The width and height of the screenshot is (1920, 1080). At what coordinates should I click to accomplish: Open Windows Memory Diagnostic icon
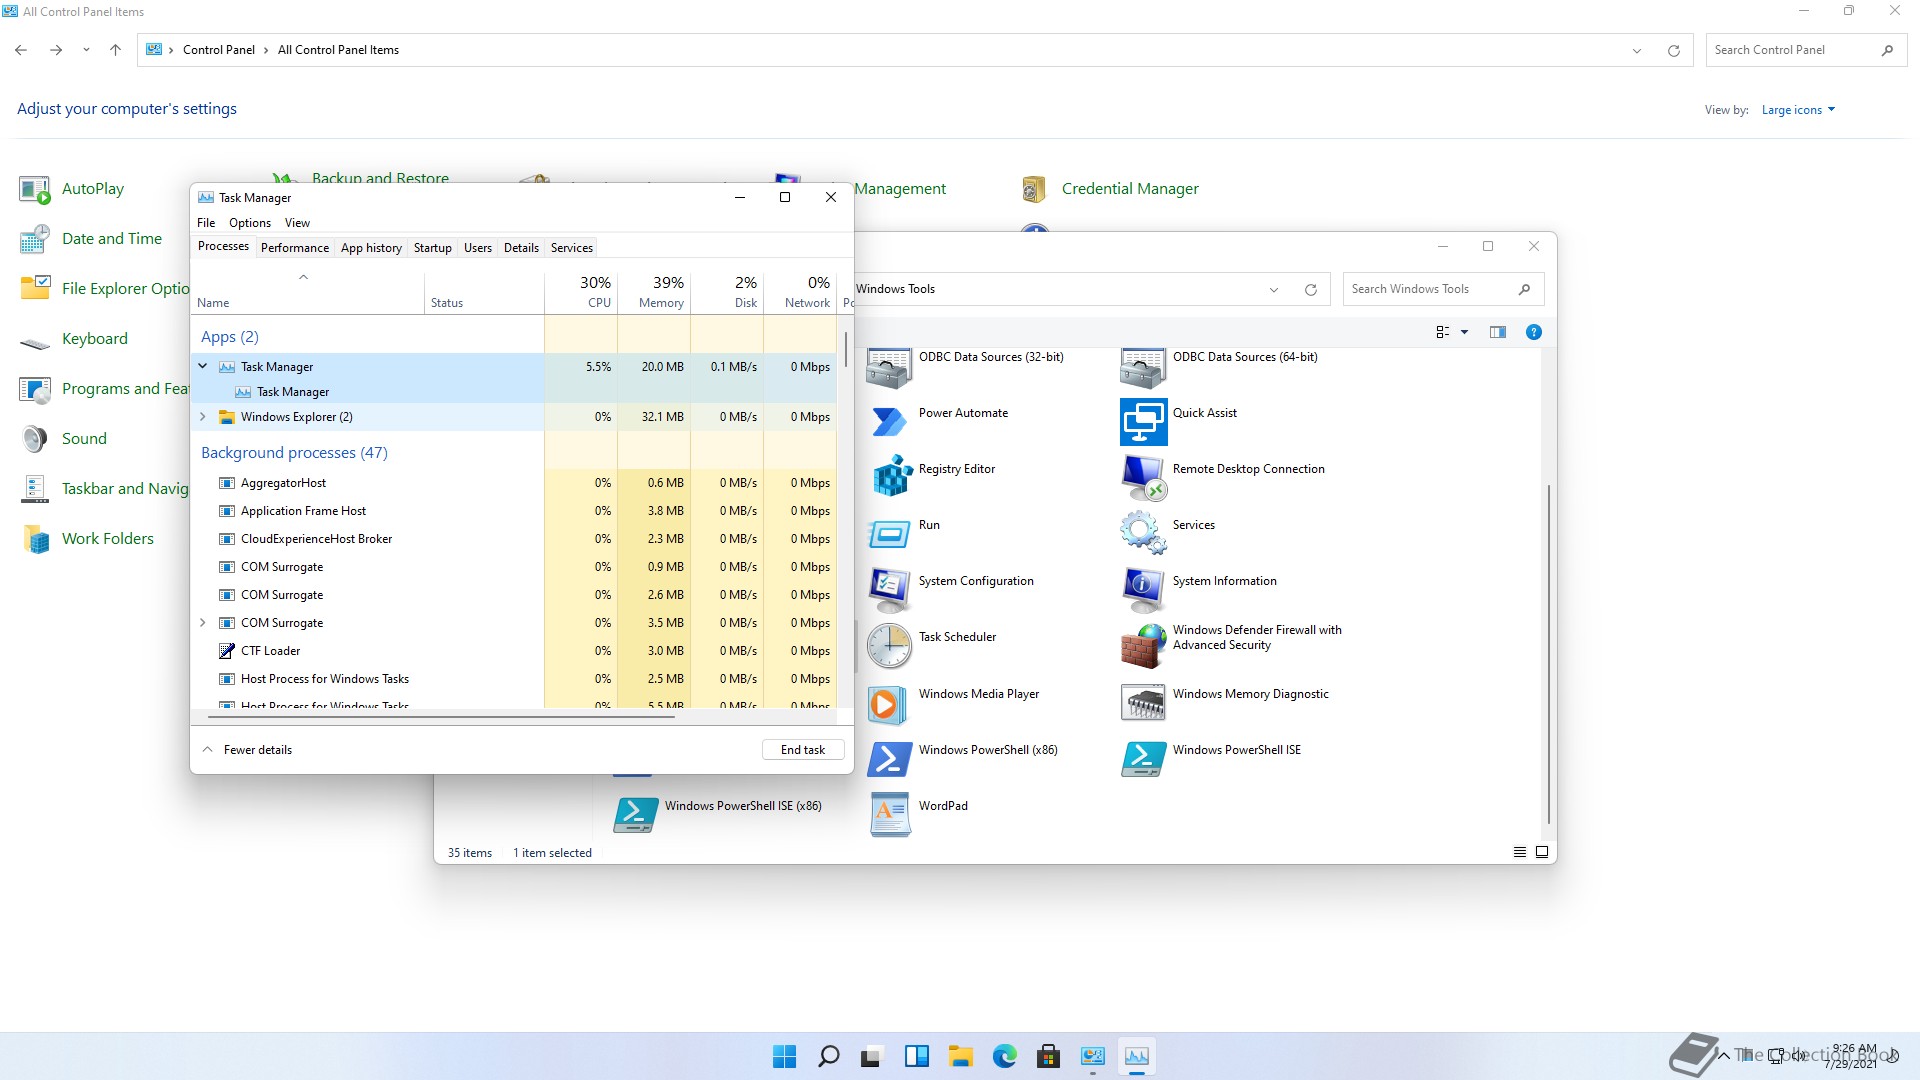click(1143, 703)
